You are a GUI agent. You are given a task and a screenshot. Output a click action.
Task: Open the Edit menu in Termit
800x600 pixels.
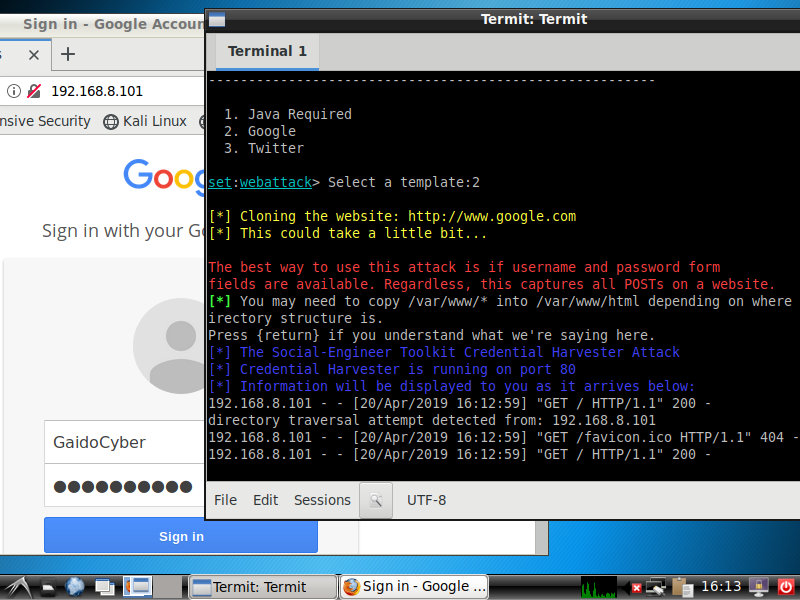point(265,500)
